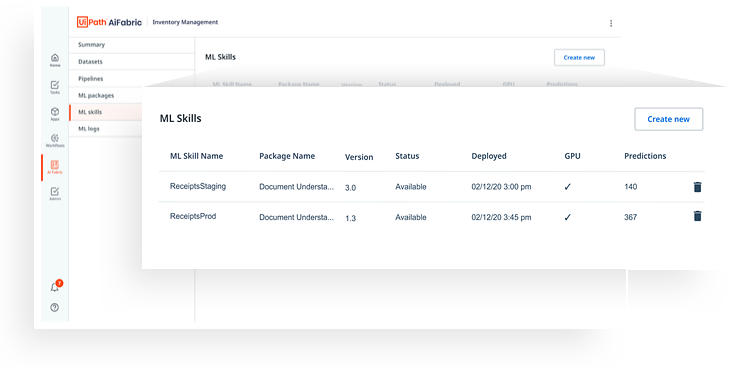Open the ReceiptsProd skill row

tap(431, 217)
